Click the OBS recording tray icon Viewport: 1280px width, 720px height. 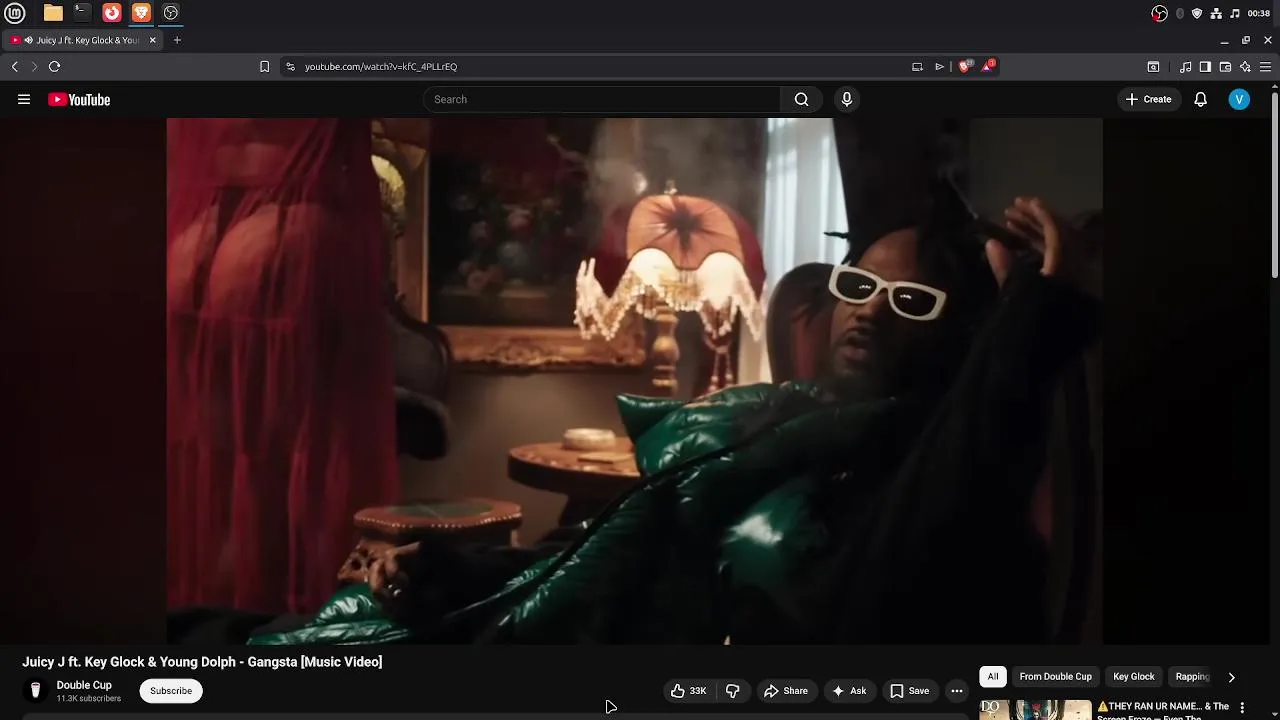click(1159, 13)
